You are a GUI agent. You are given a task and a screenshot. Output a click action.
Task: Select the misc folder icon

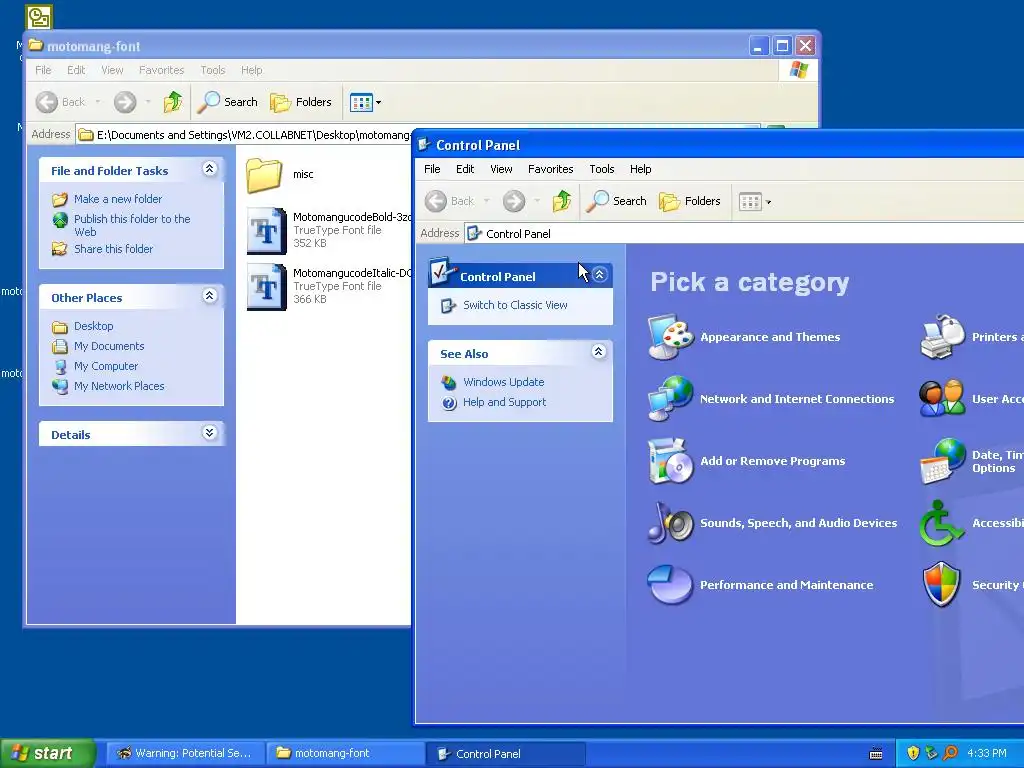point(264,175)
